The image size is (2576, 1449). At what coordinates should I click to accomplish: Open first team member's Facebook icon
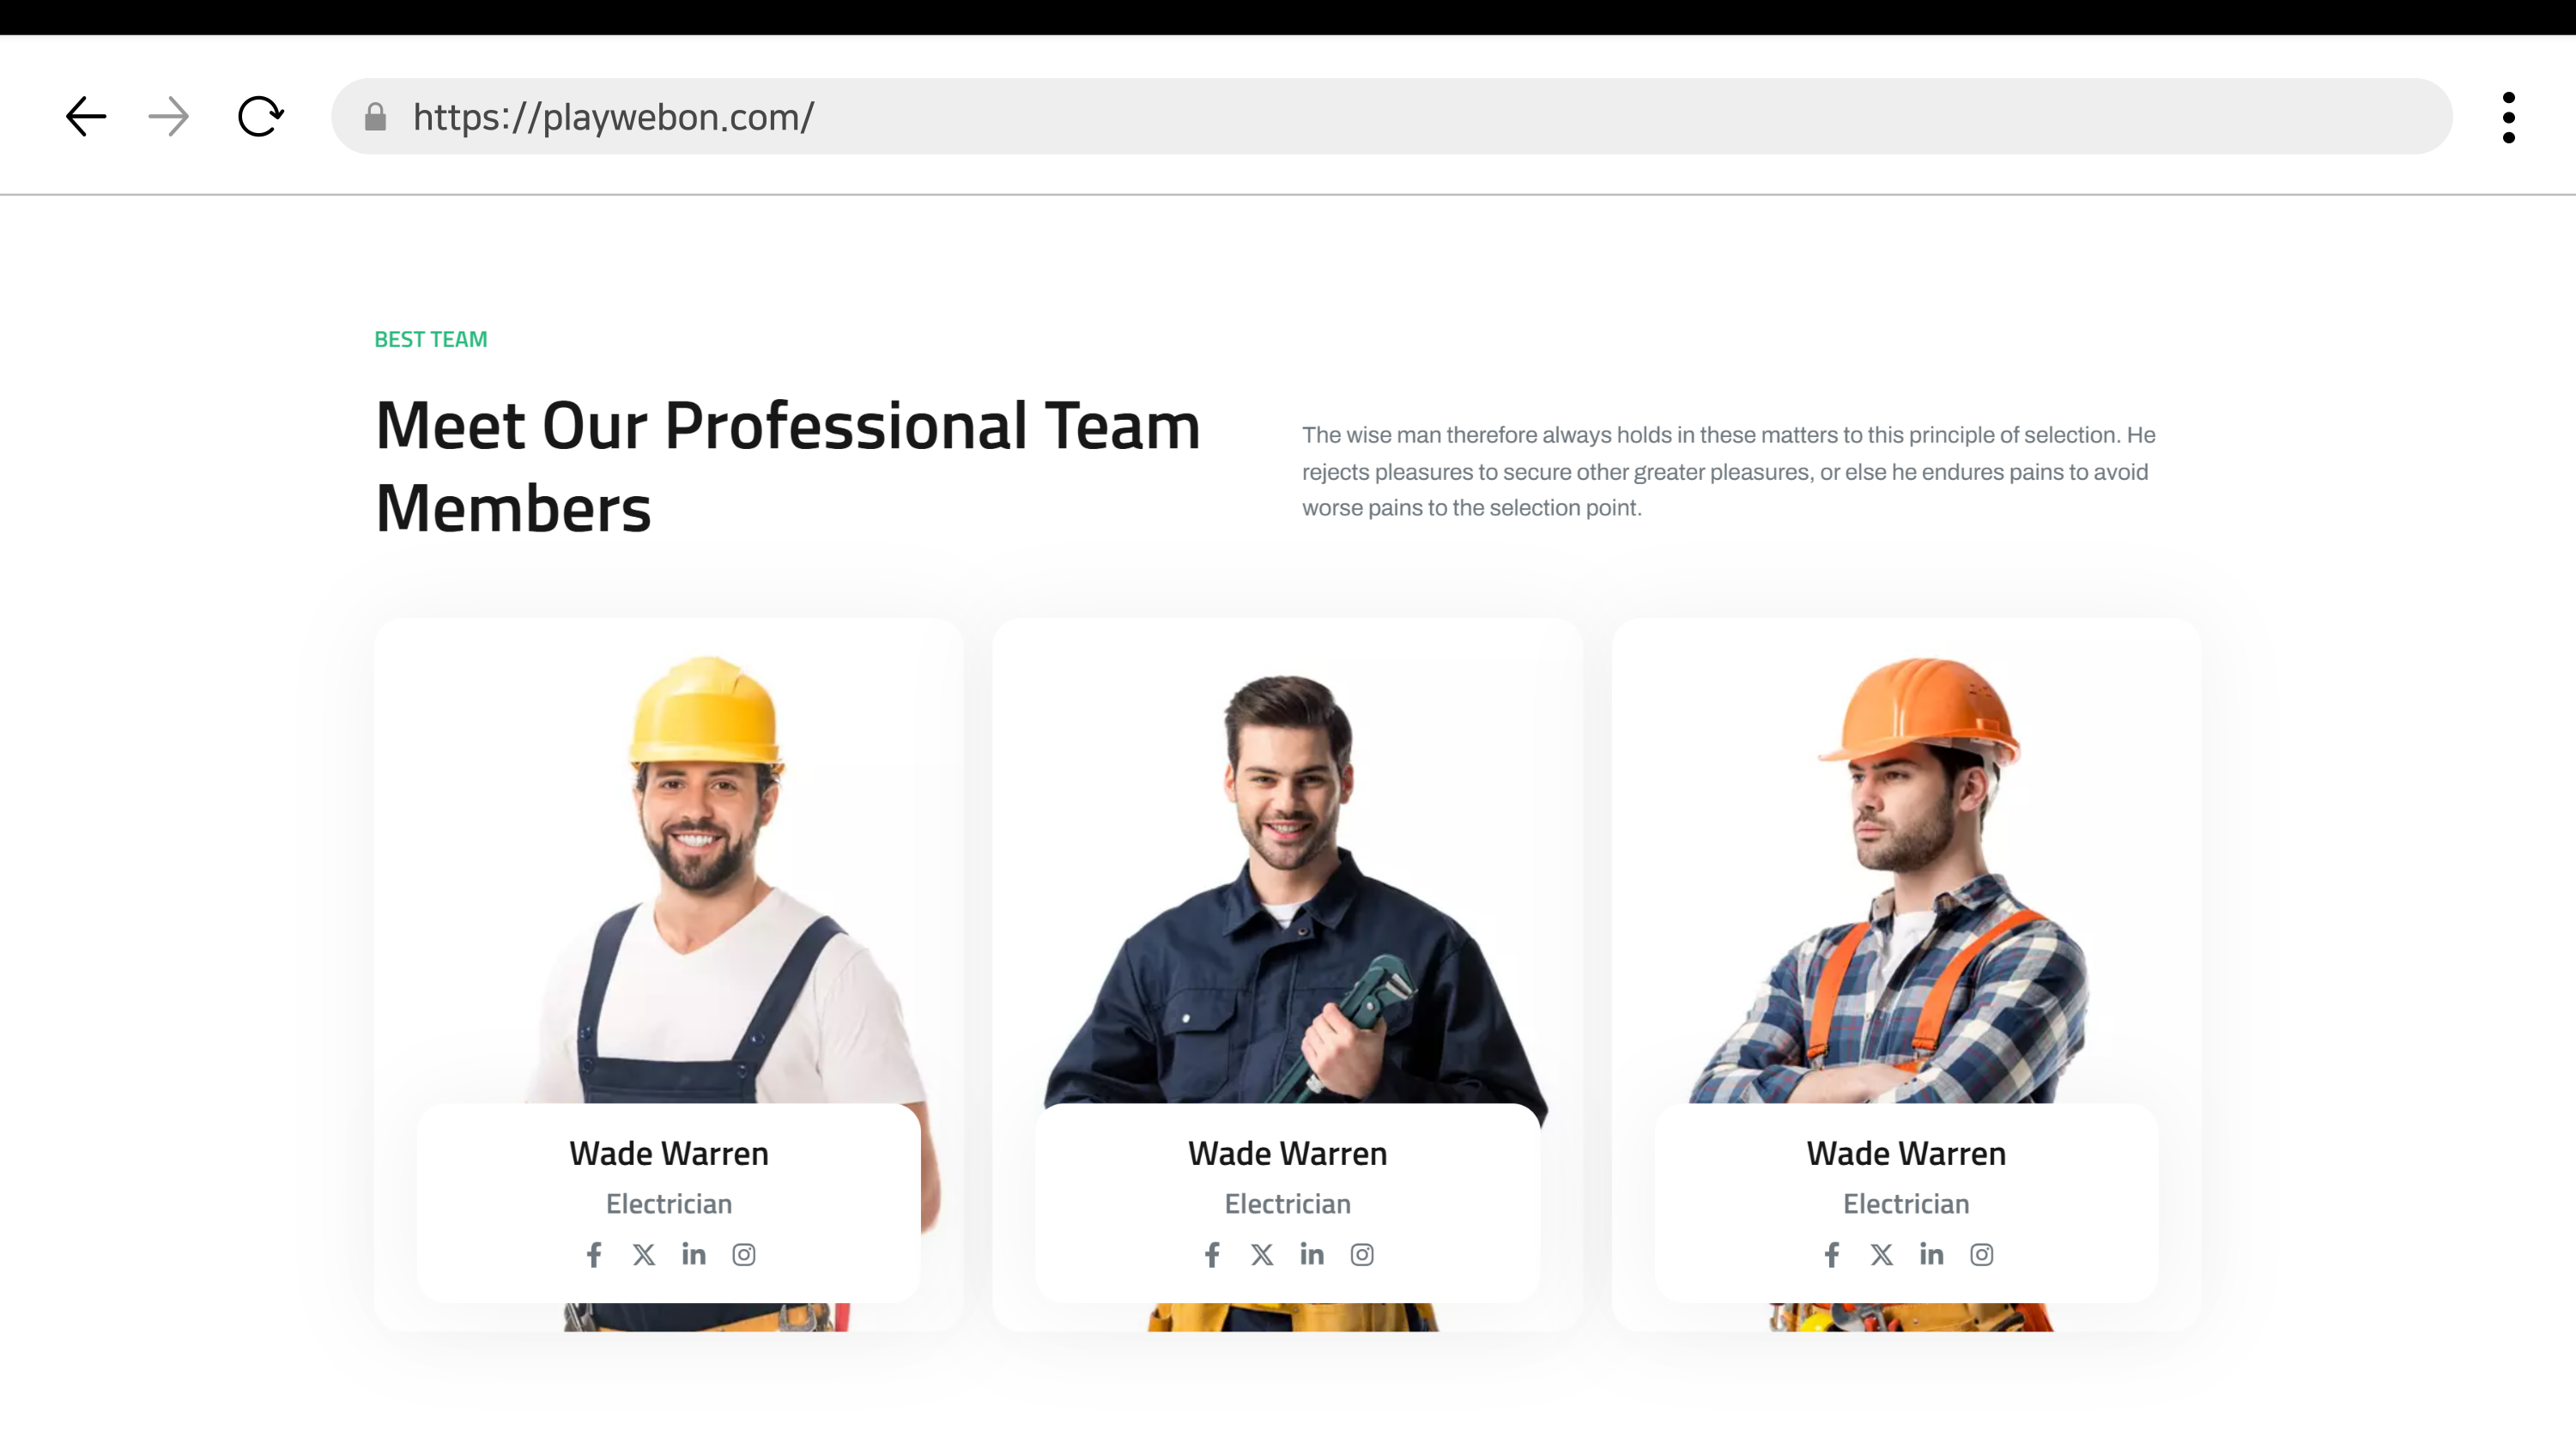coord(594,1254)
